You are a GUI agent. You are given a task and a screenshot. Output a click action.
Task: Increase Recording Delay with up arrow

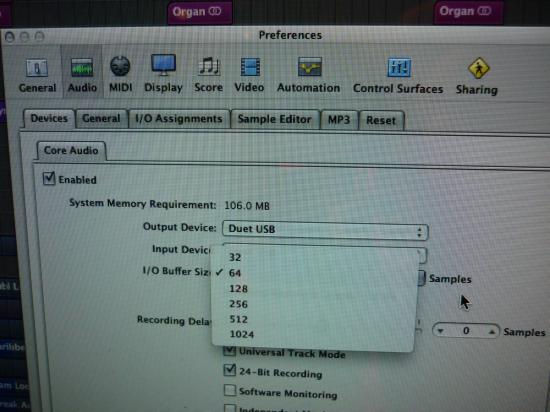pos(491,331)
